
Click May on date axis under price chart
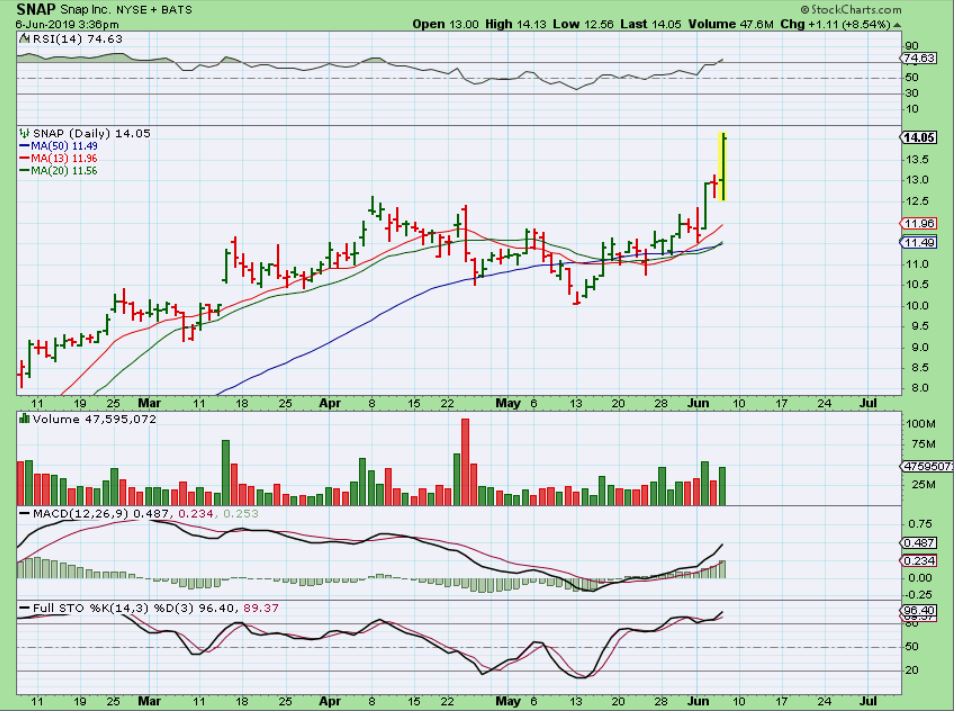point(508,403)
